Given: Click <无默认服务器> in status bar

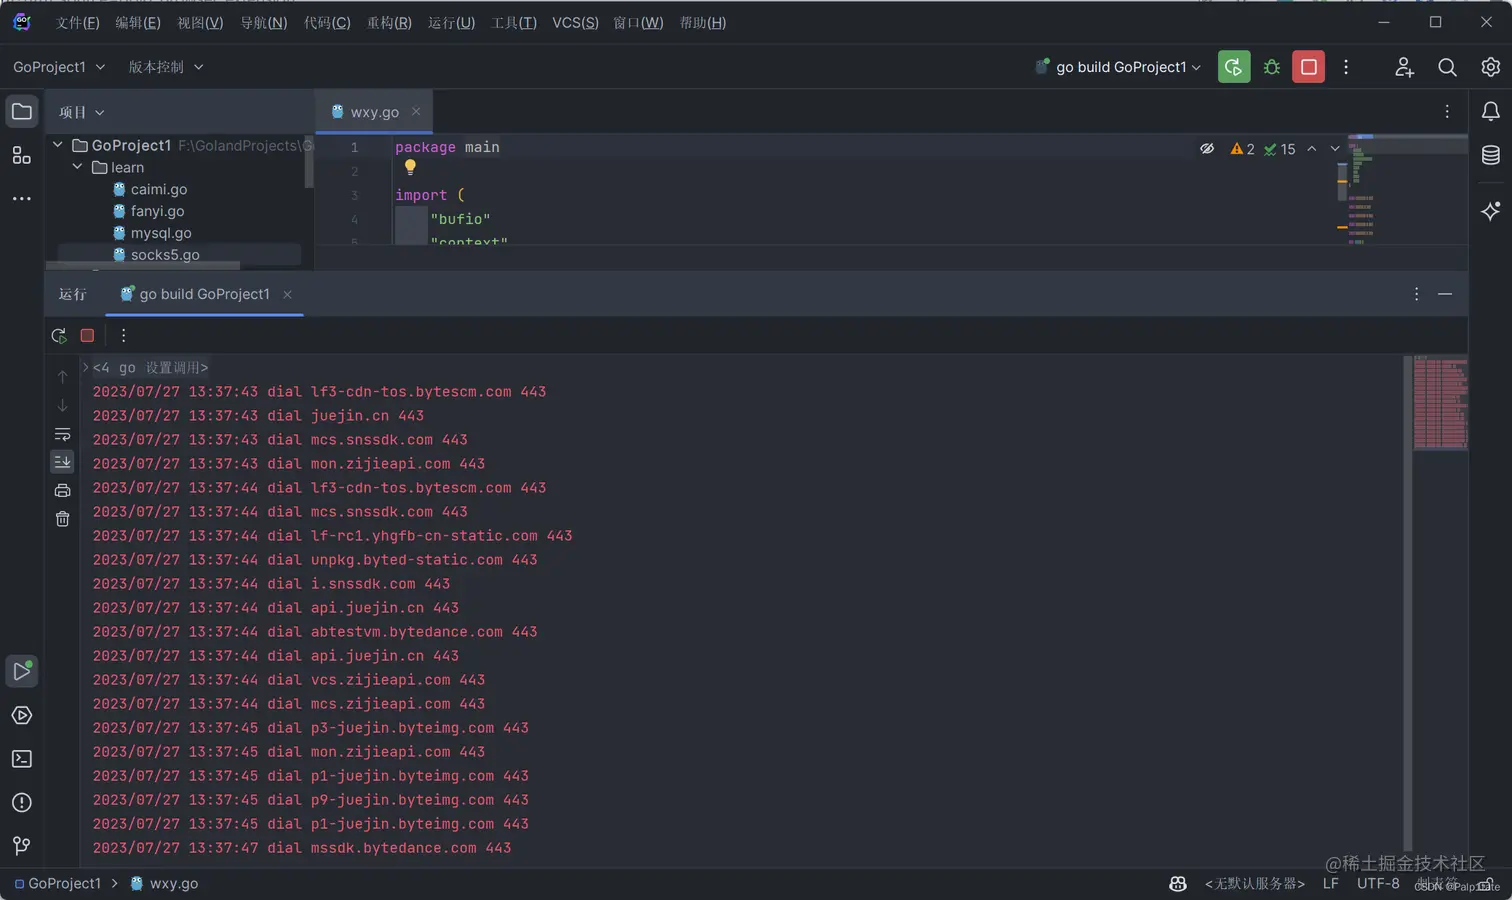Looking at the screenshot, I should (1254, 884).
